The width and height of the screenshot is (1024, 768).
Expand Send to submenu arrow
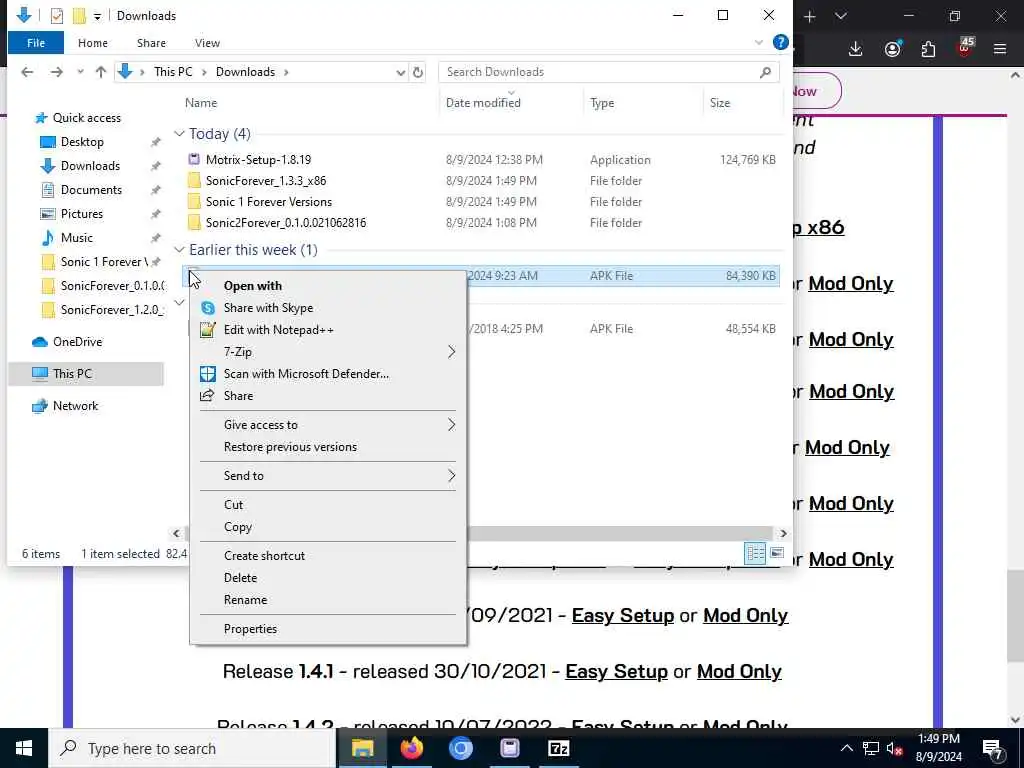point(451,476)
